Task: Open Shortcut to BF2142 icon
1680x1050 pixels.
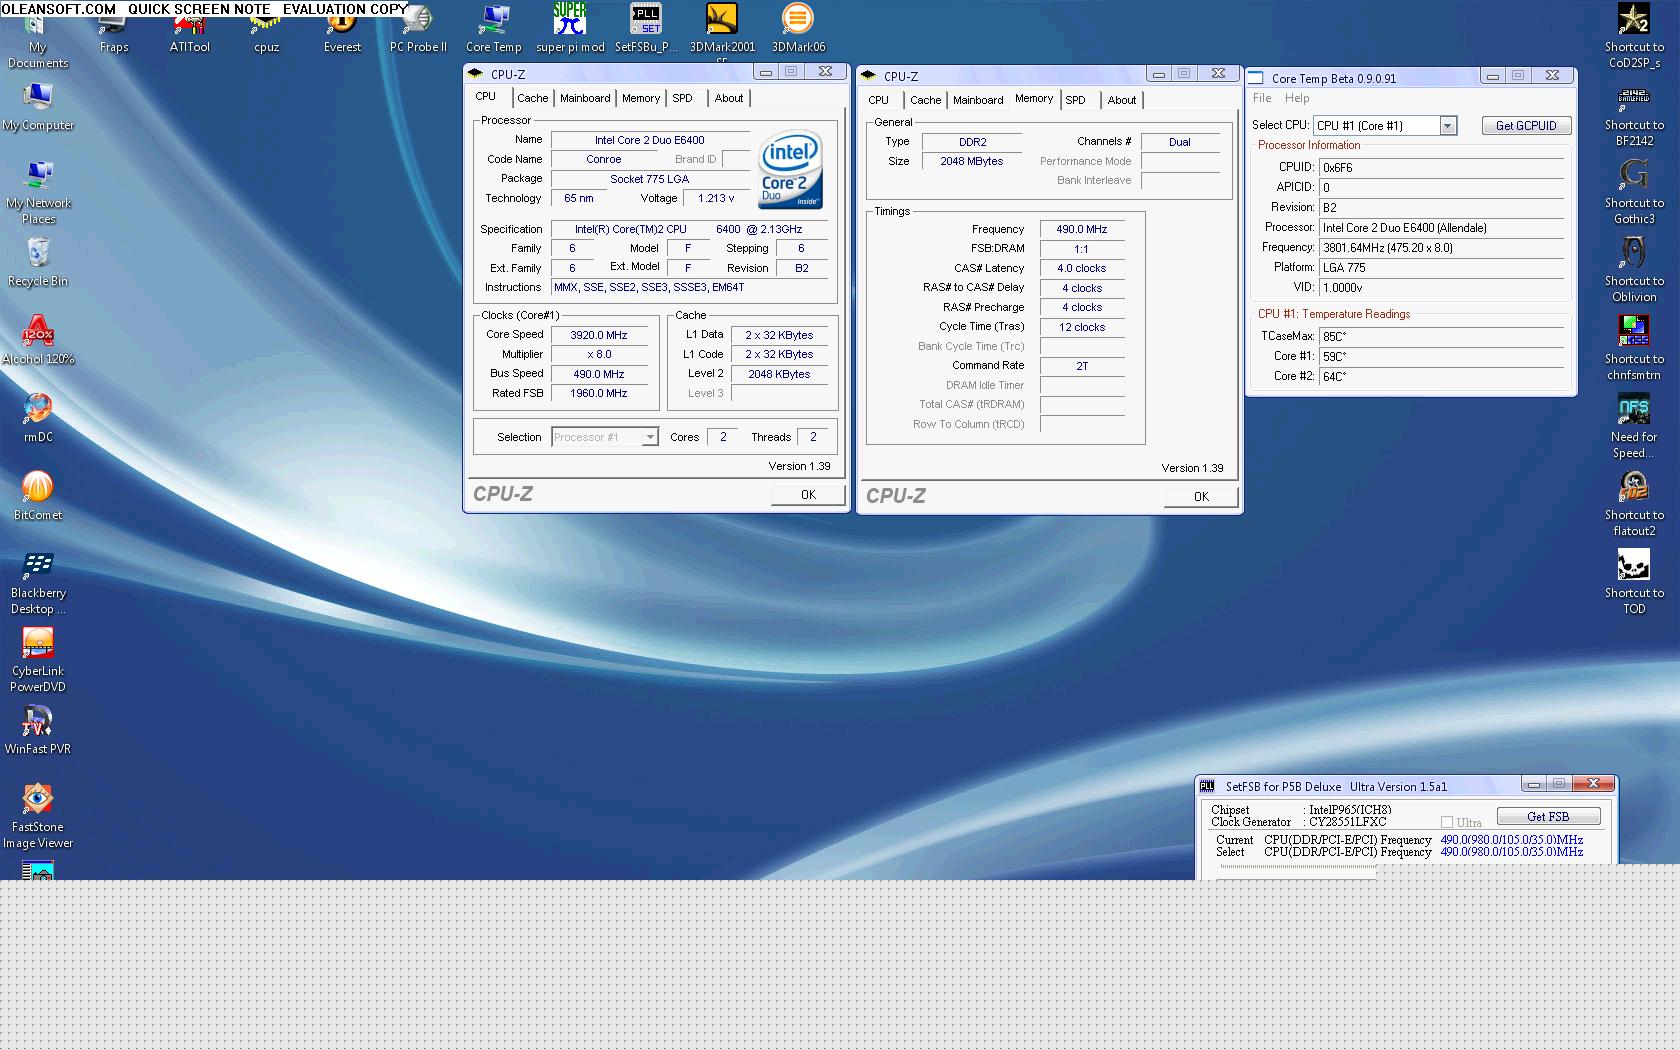Action: click(1634, 114)
